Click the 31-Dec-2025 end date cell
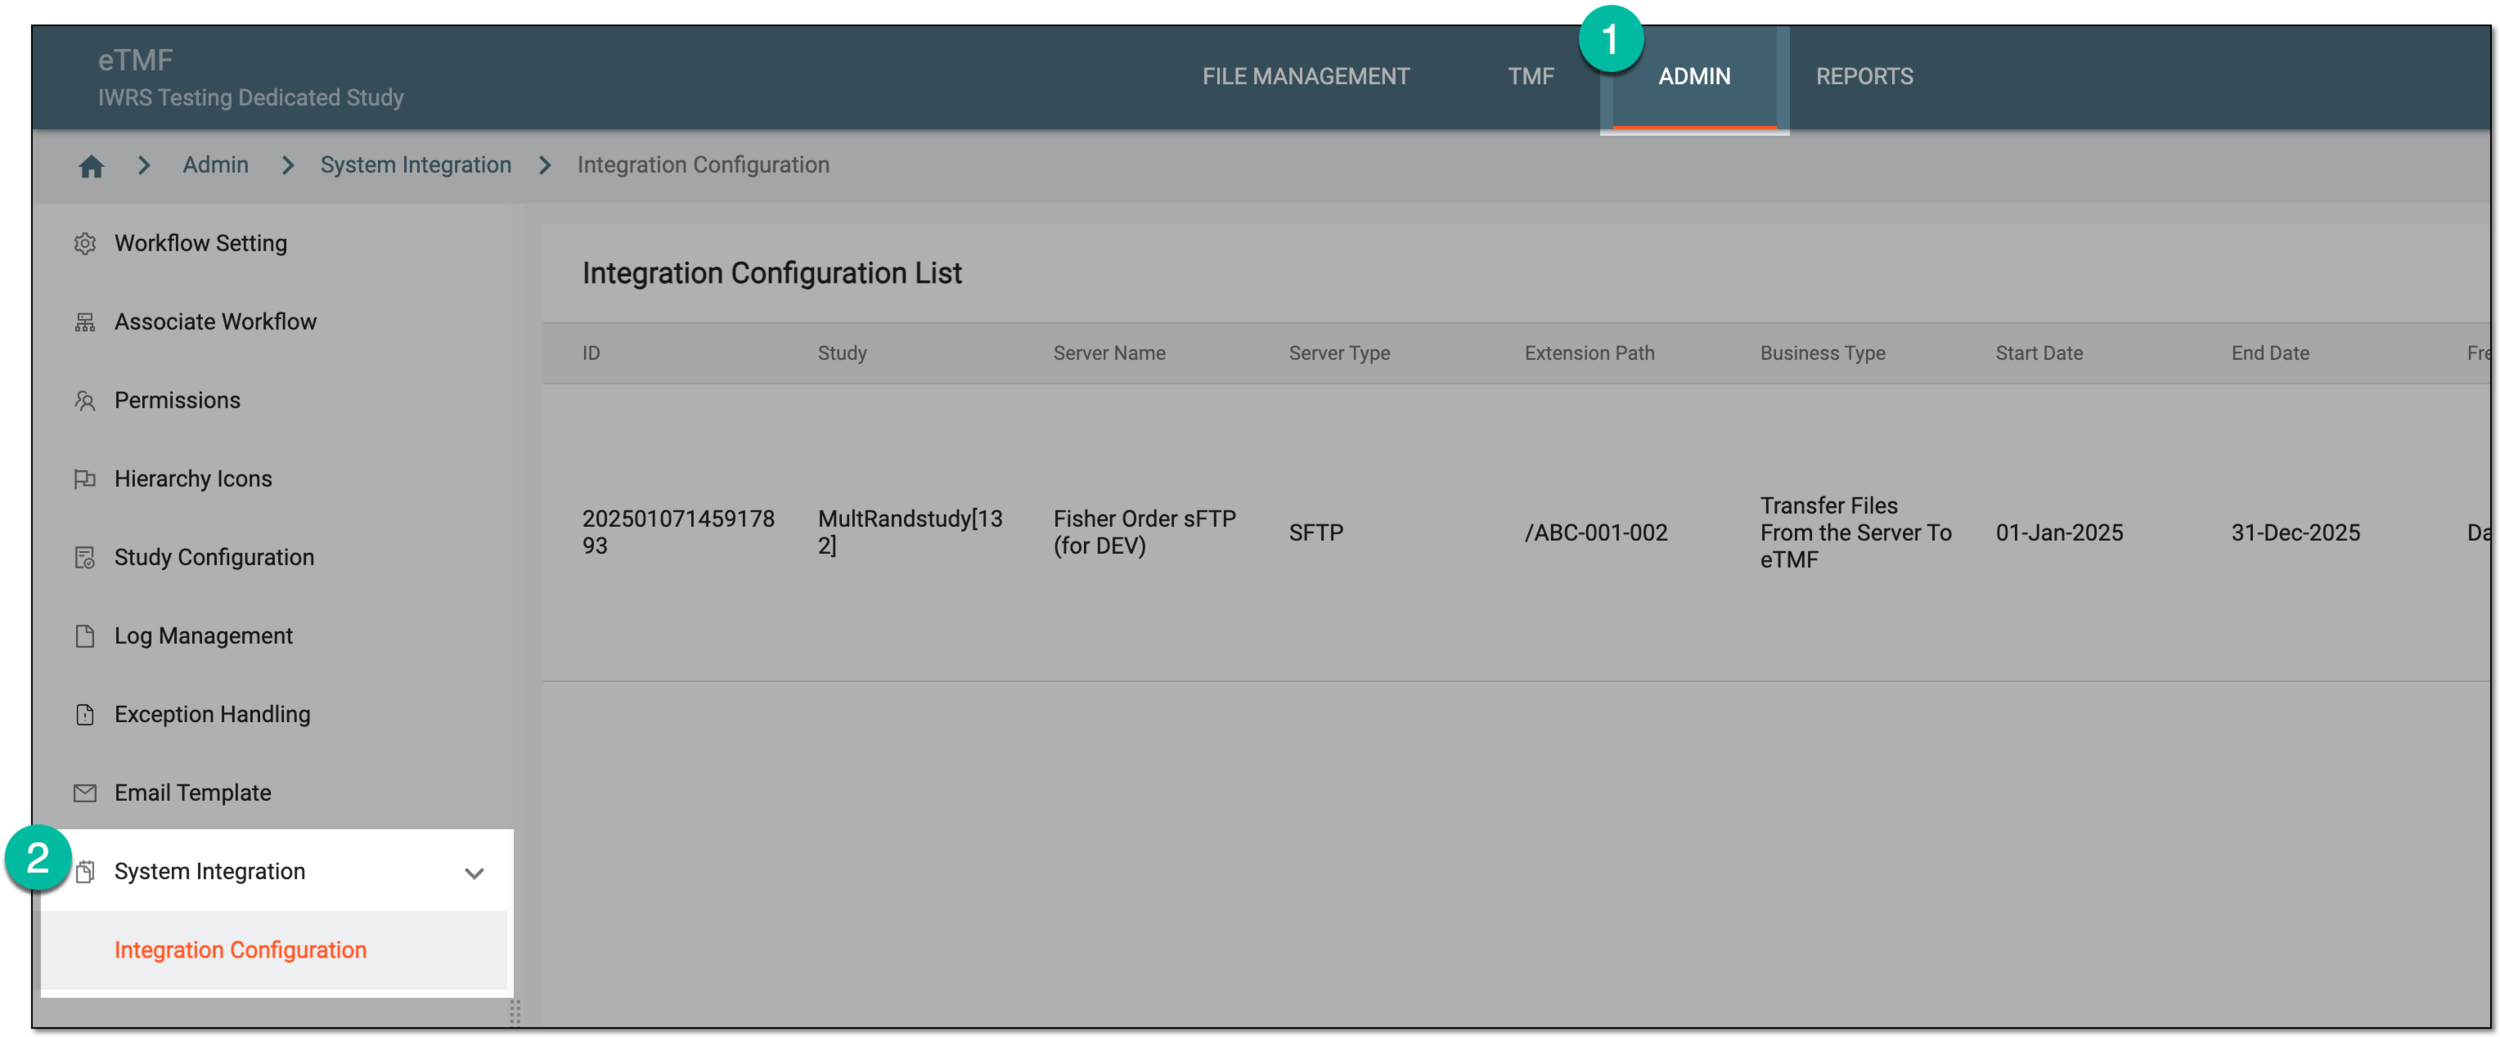Screen dimensions: 2500x1037 pos(2295,533)
